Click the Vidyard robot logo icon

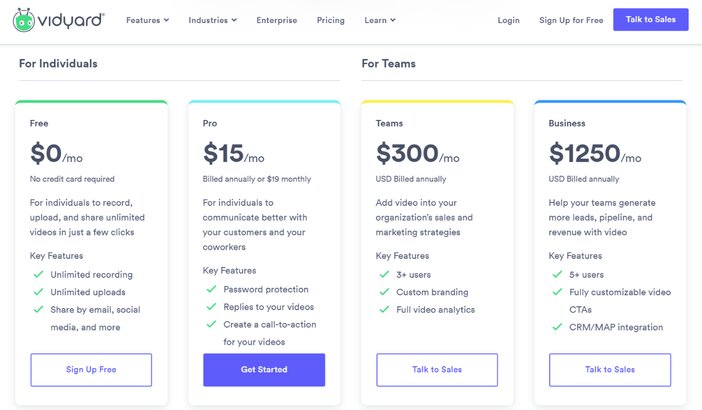(x=24, y=20)
